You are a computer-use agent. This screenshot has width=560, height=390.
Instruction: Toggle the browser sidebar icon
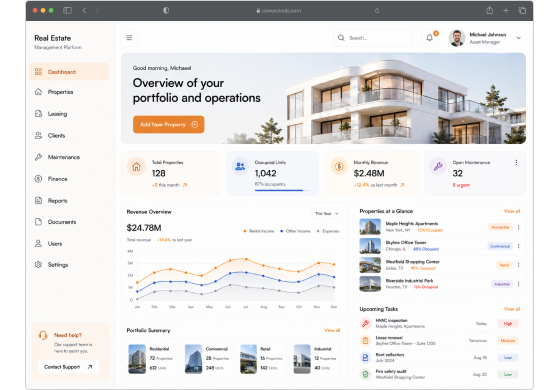tap(67, 10)
